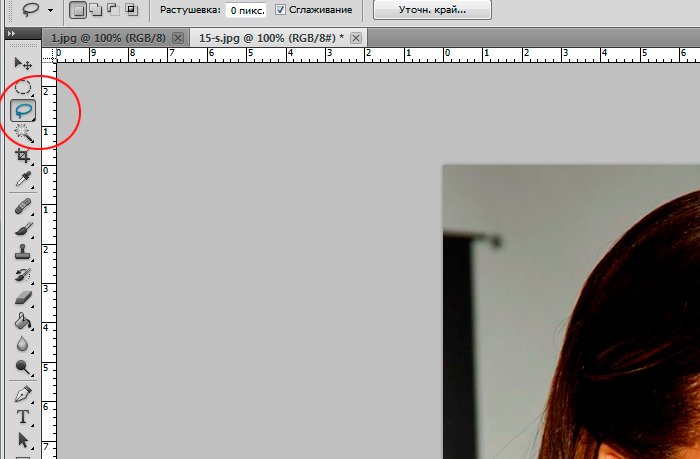Click the Растушевка feather input field

tap(246, 10)
